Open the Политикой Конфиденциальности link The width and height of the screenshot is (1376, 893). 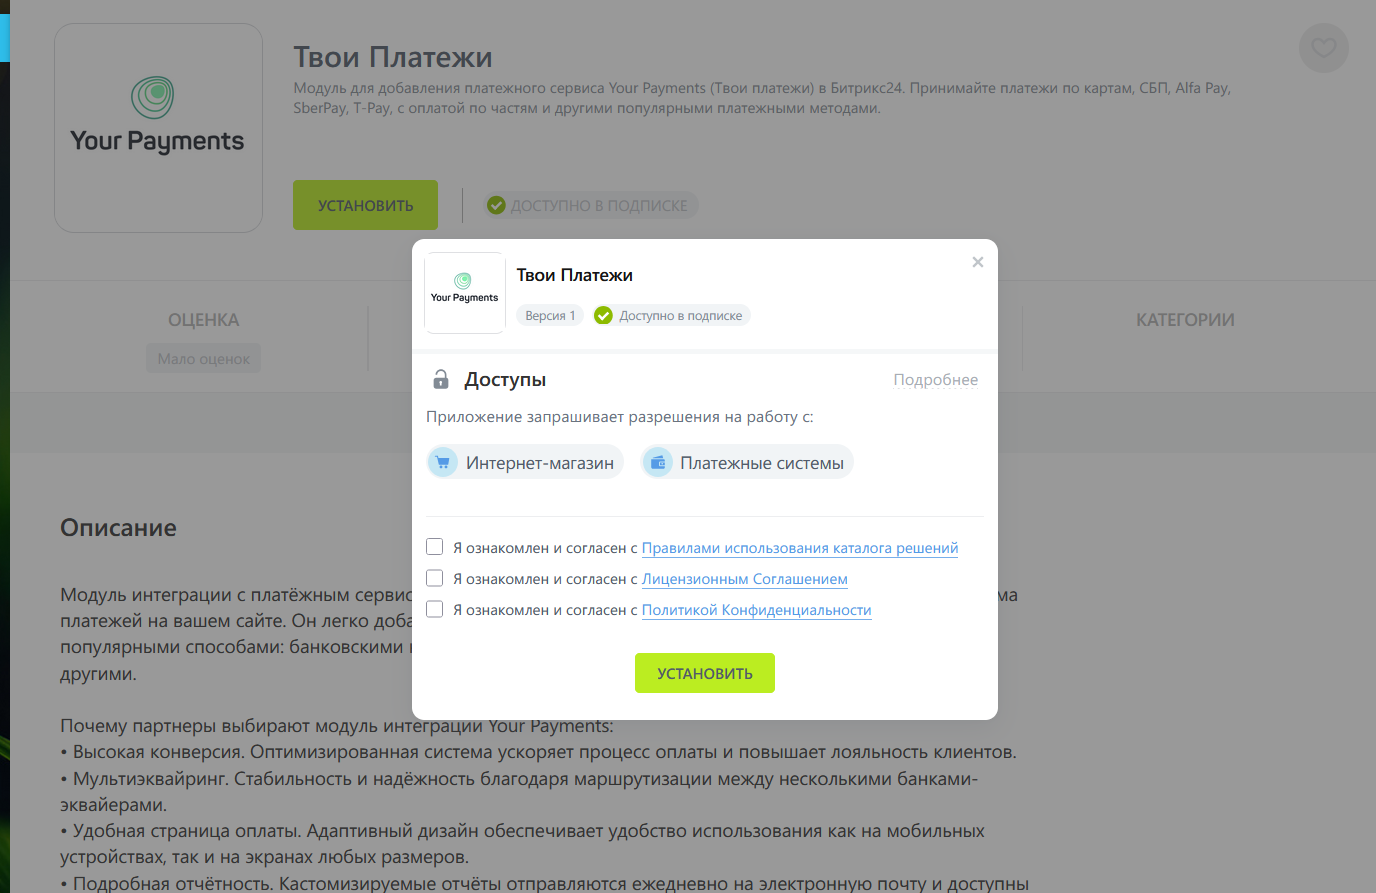click(757, 610)
